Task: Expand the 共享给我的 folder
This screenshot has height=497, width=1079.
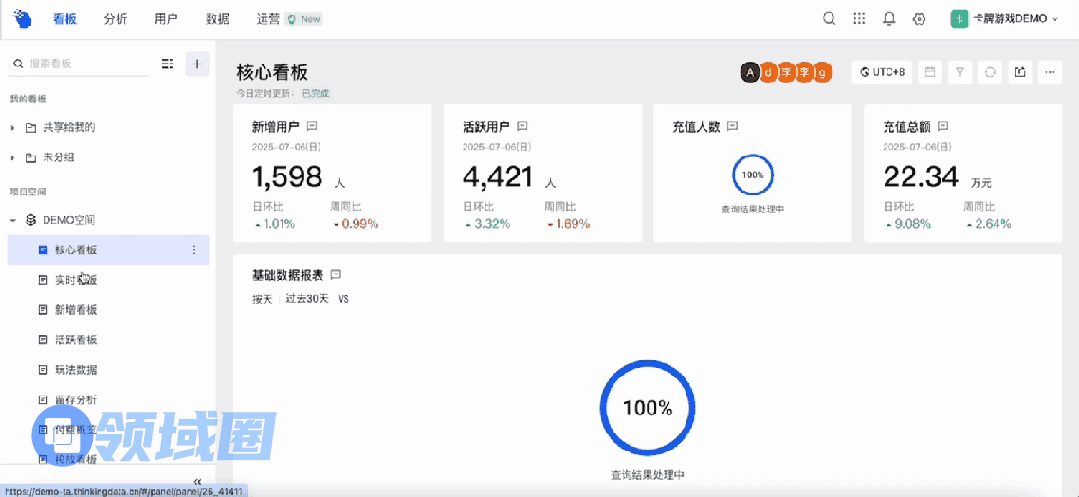Action: click(13, 128)
